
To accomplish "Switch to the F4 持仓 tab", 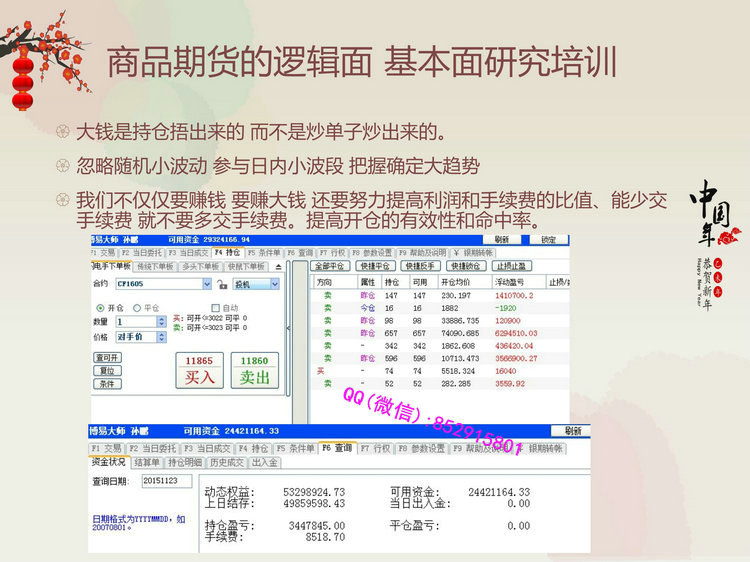I will tap(226, 253).
